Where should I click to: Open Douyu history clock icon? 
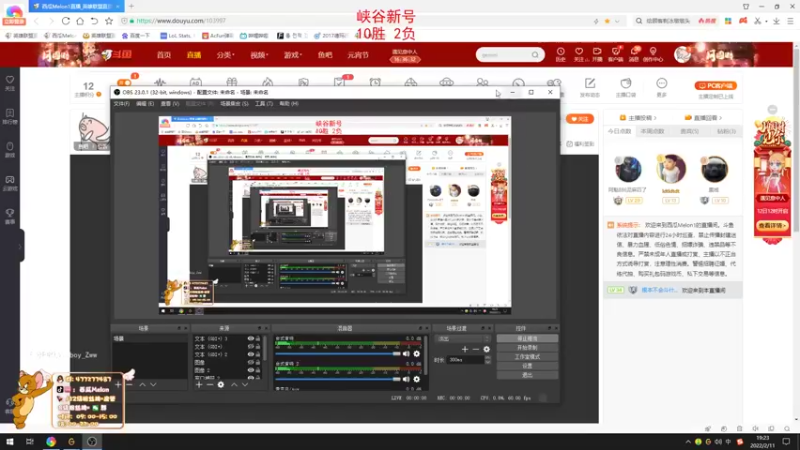[561, 54]
